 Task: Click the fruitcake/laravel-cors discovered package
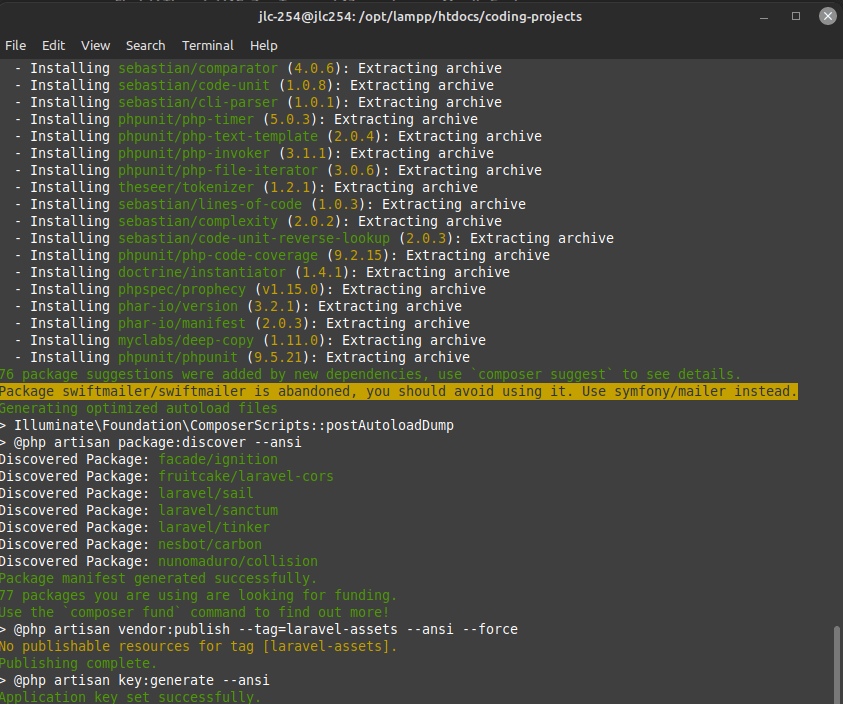pos(246,477)
